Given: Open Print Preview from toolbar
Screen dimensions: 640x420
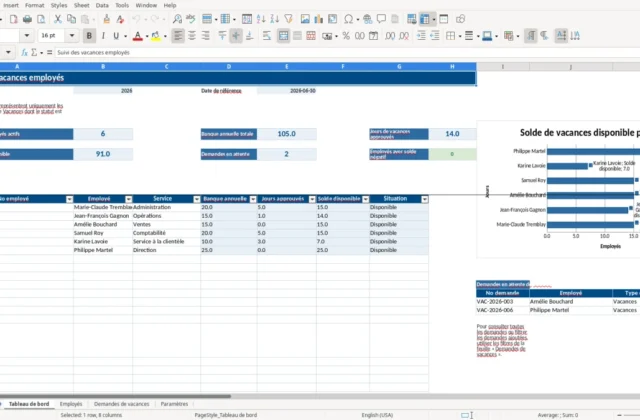Looking at the screenshot, I should tap(41, 19).
